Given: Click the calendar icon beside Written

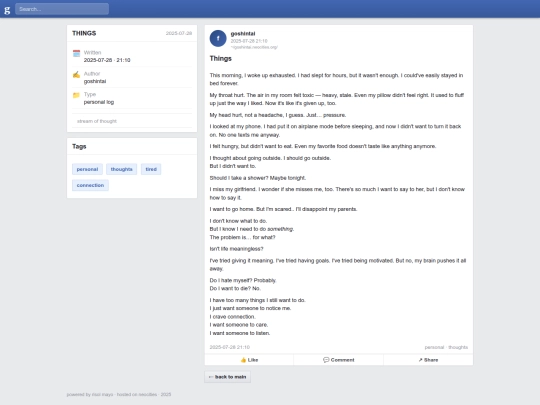Looking at the screenshot, I should coord(76,53).
